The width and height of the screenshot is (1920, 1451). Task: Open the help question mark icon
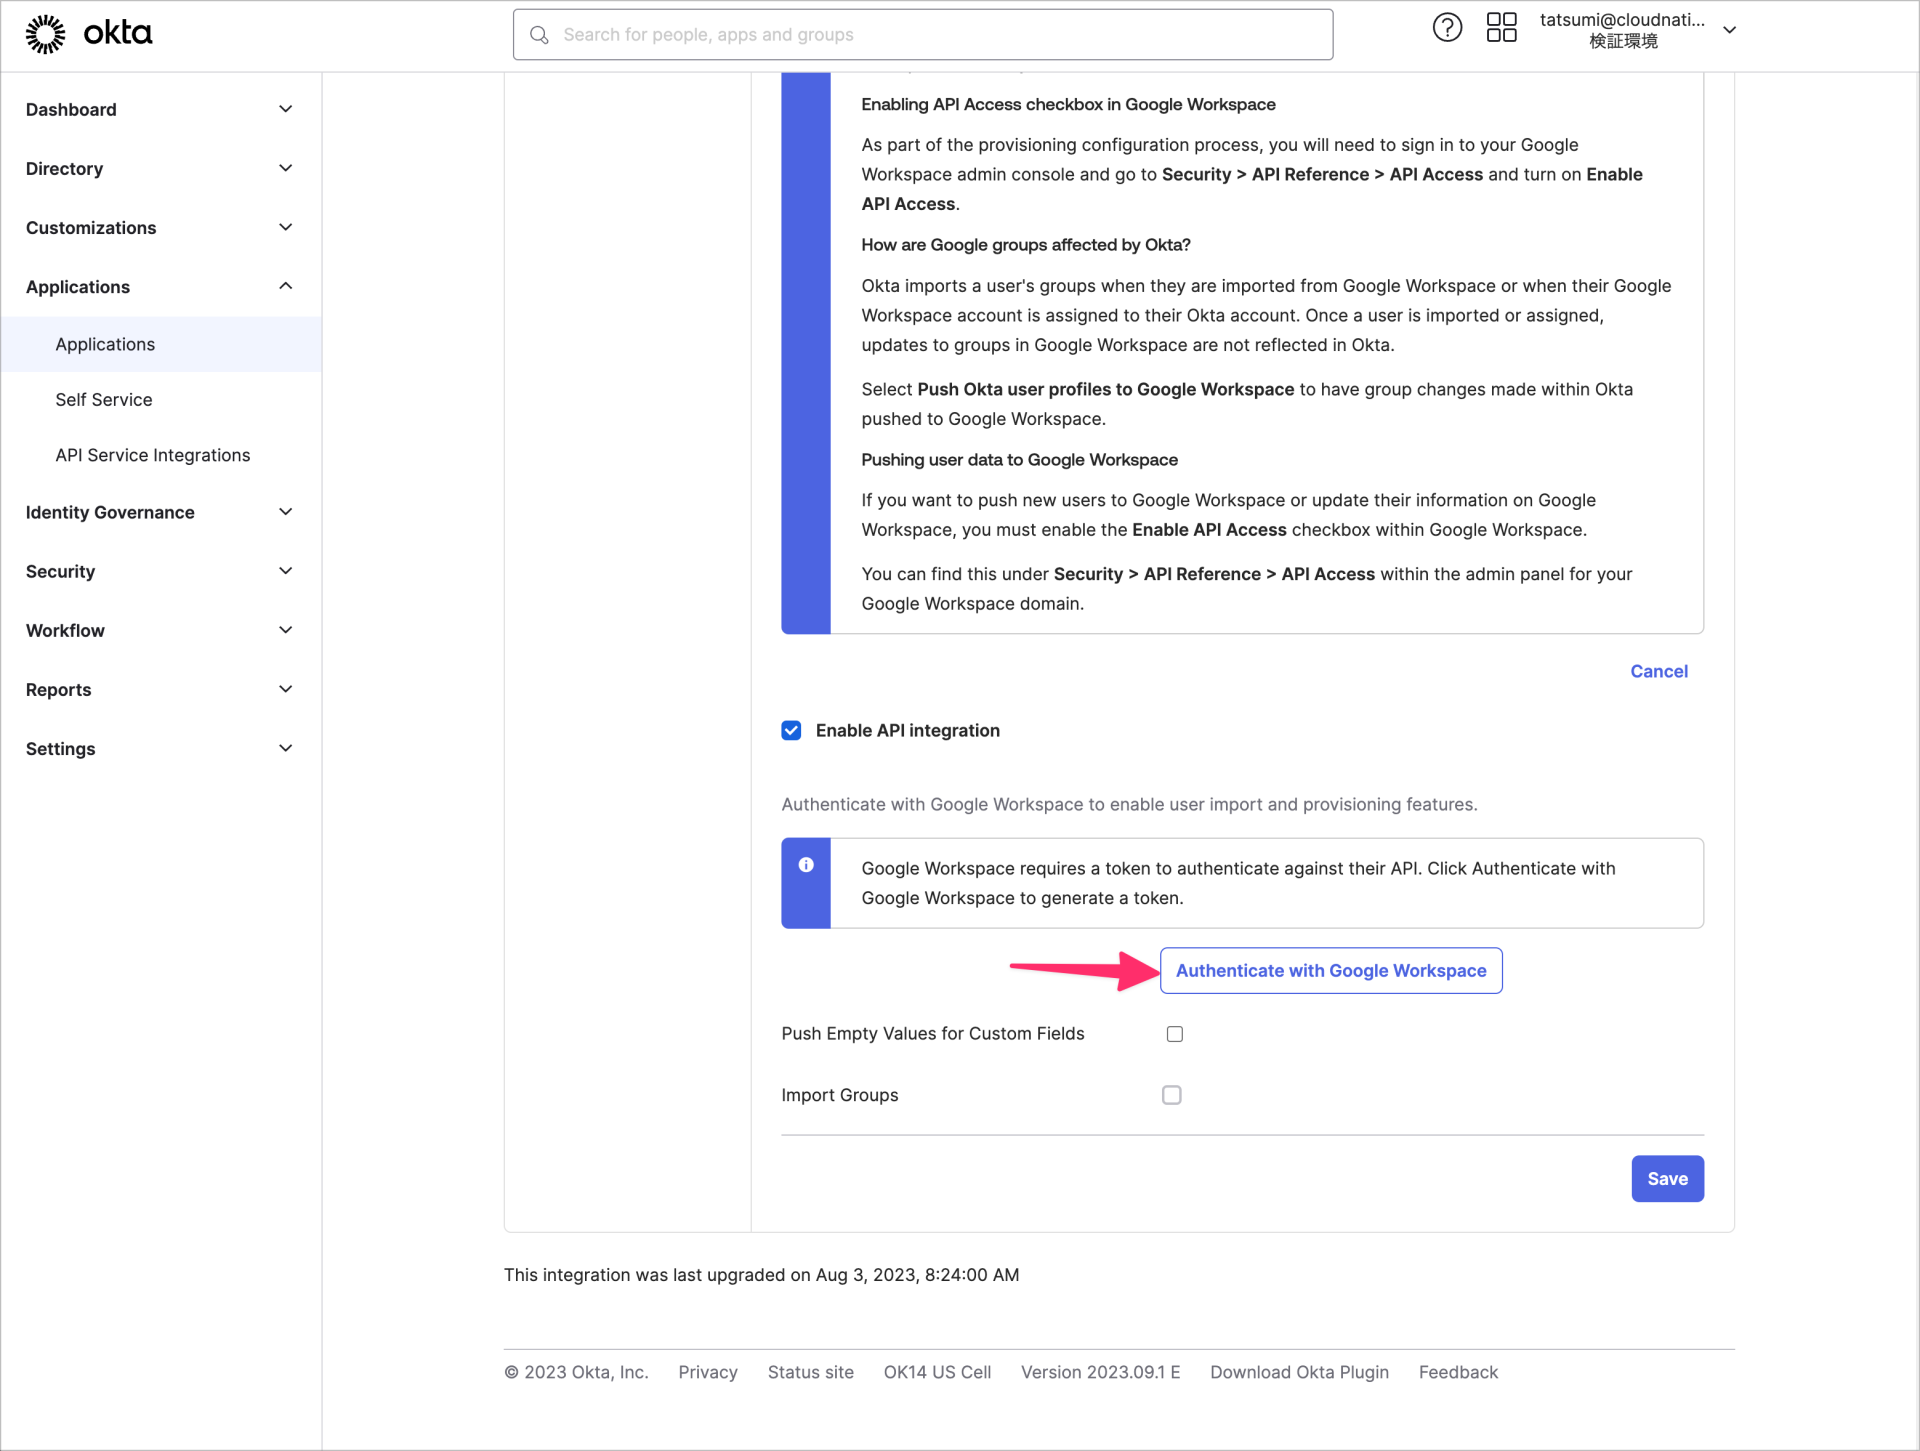click(x=1447, y=27)
